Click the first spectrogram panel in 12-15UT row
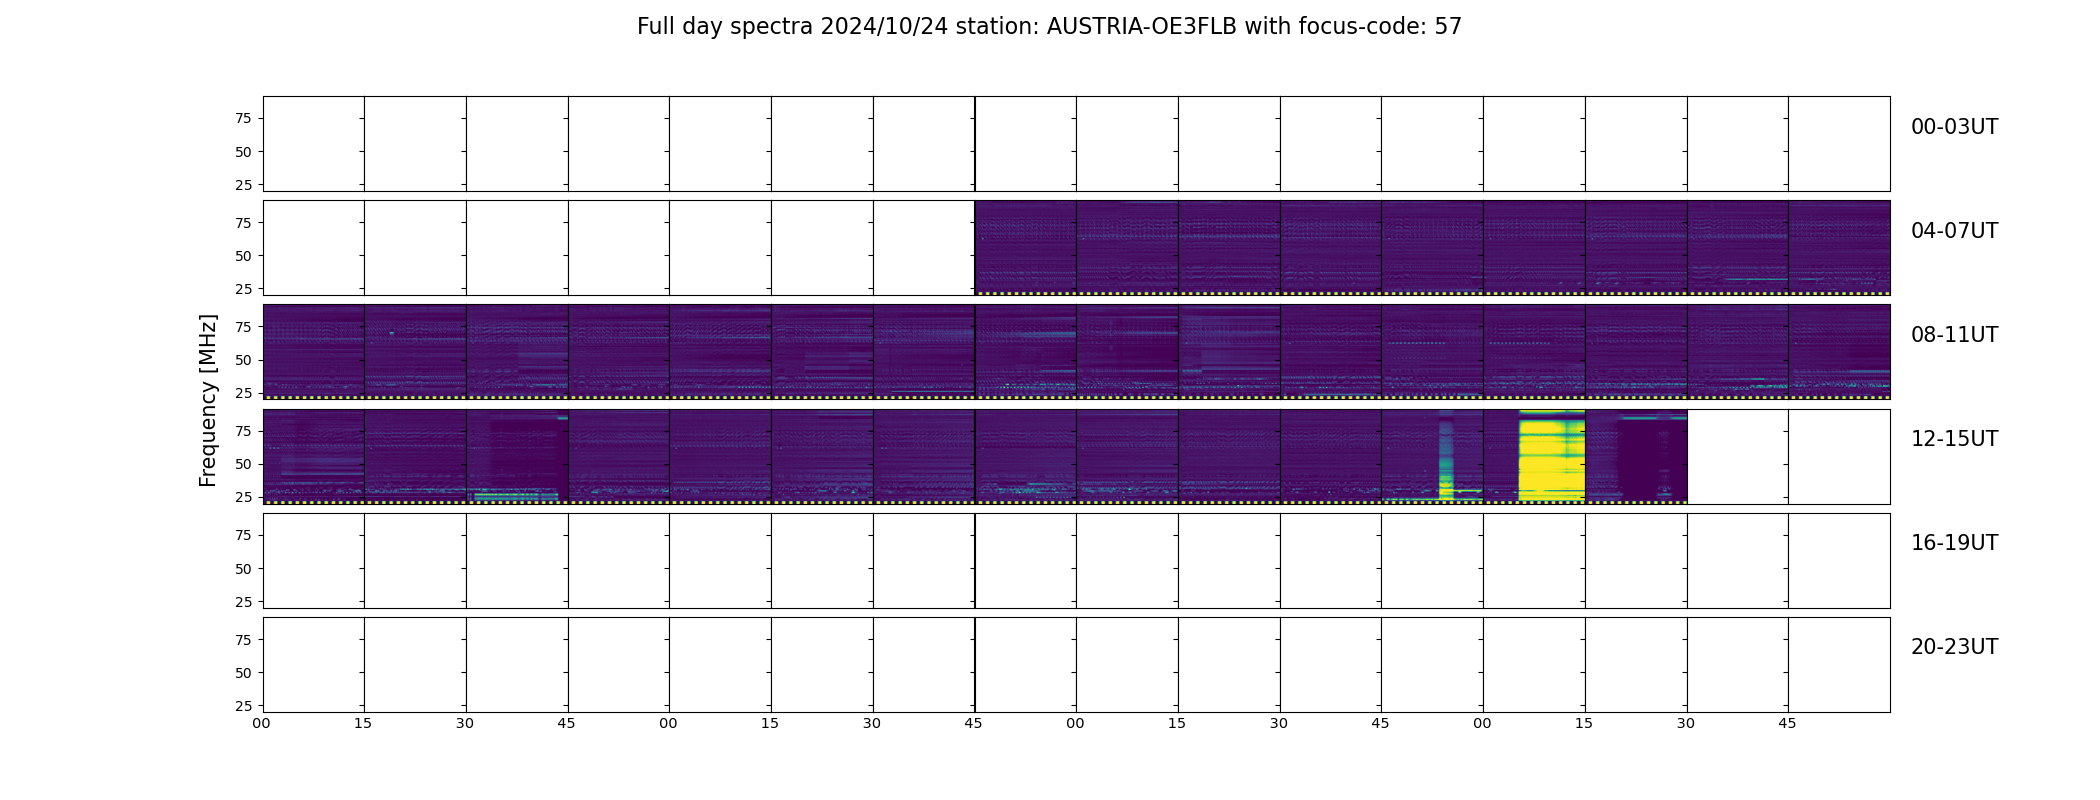Image resolution: width=2100 pixels, height=800 pixels. click(313, 456)
